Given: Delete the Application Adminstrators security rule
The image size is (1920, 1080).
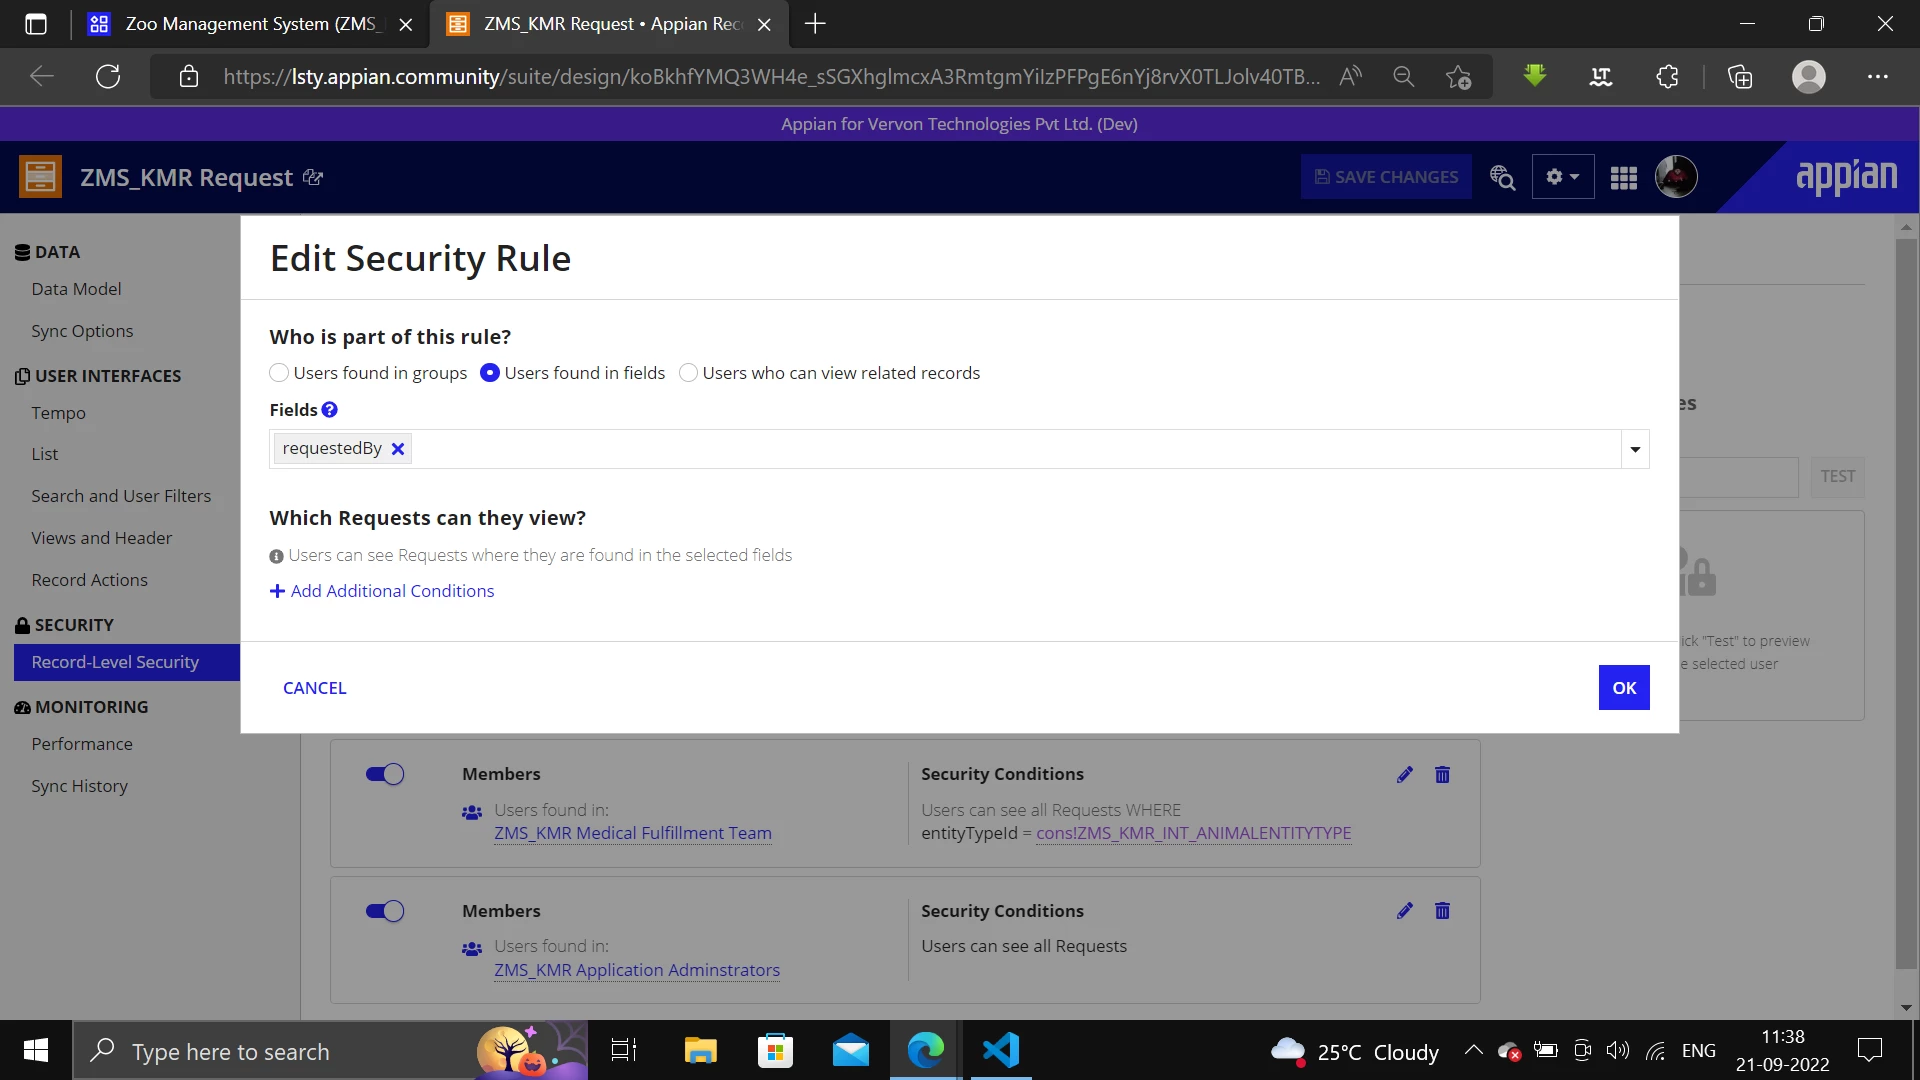Looking at the screenshot, I should pos(1442,910).
